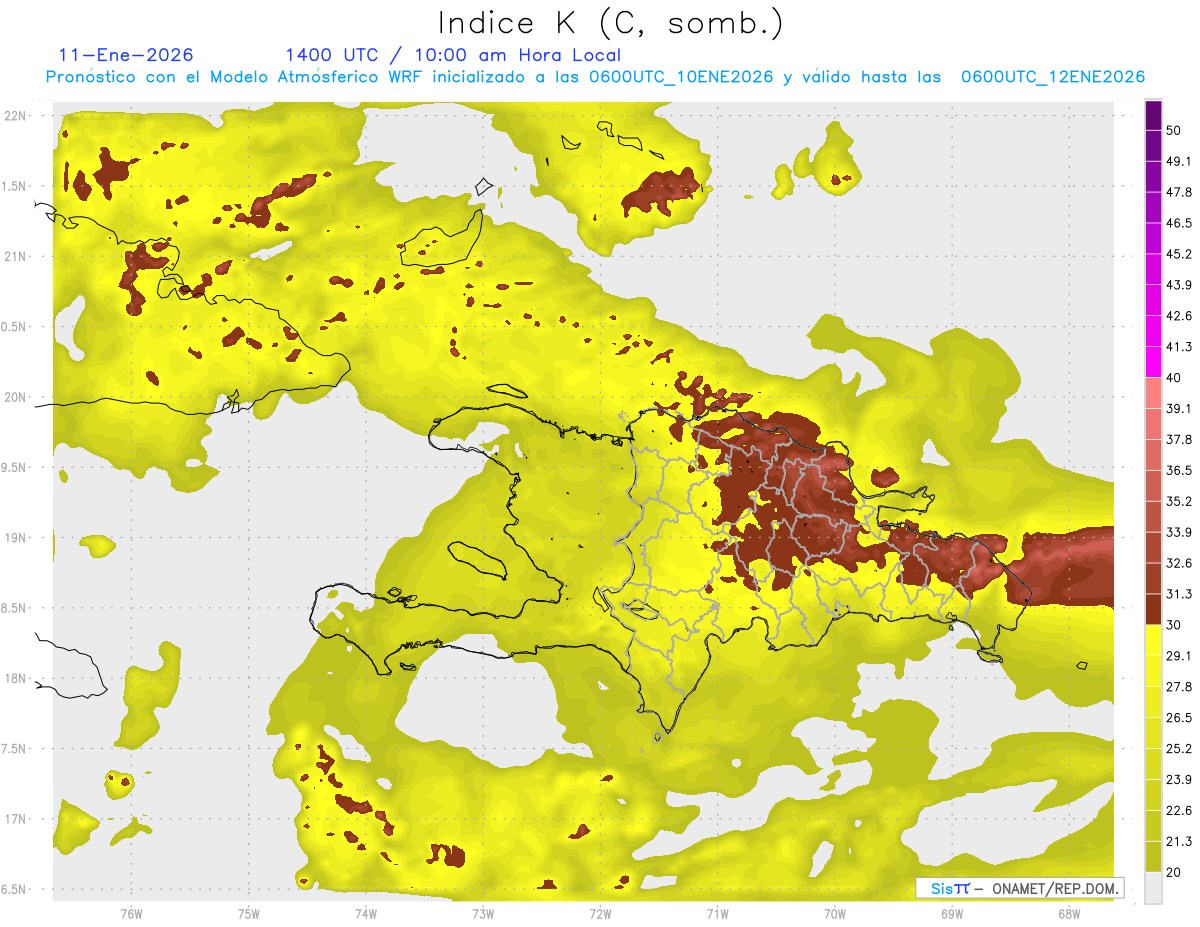Click the bright yellow band between 29.1 and 30

pyautogui.click(x=1153, y=641)
